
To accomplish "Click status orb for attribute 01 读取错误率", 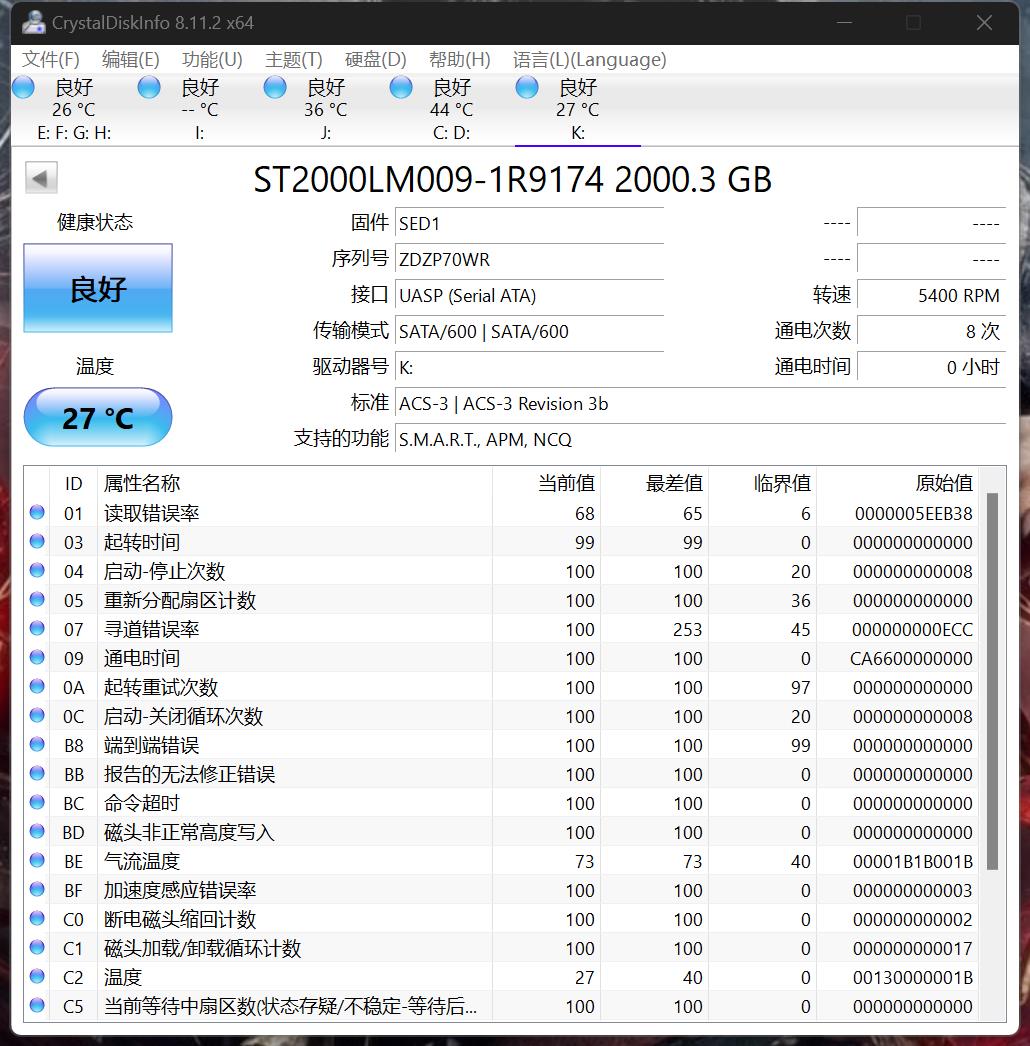I will tap(37, 512).
